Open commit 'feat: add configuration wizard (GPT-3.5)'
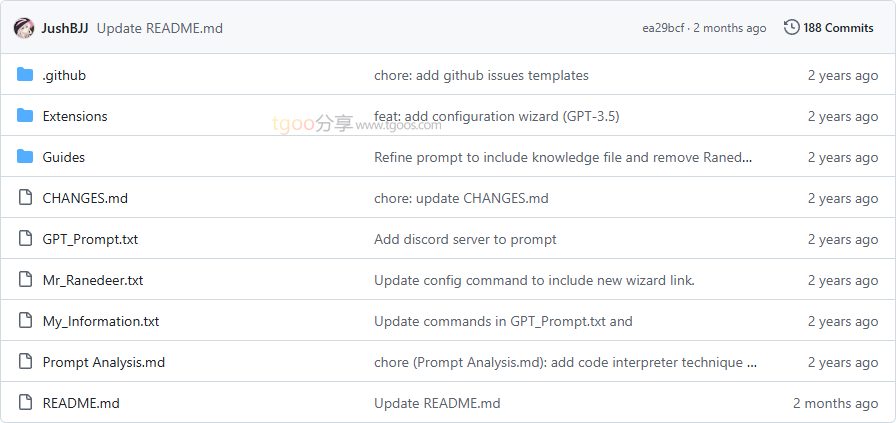The height and width of the screenshot is (423, 896). coord(496,116)
